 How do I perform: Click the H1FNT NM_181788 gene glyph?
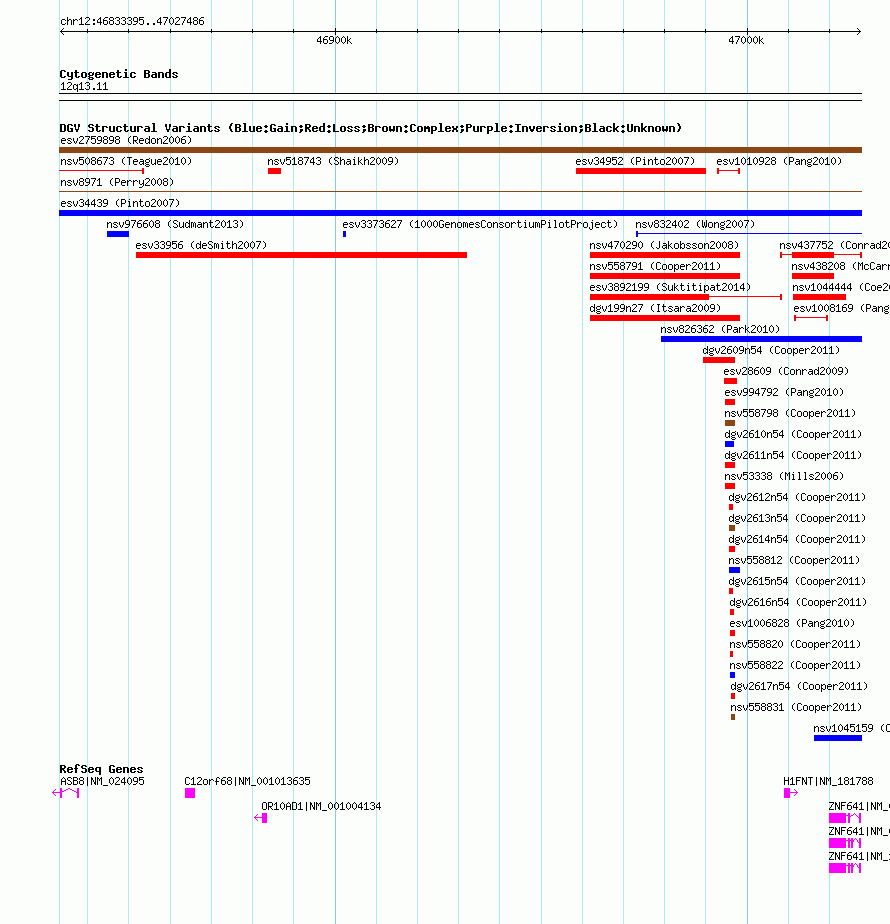pos(790,794)
